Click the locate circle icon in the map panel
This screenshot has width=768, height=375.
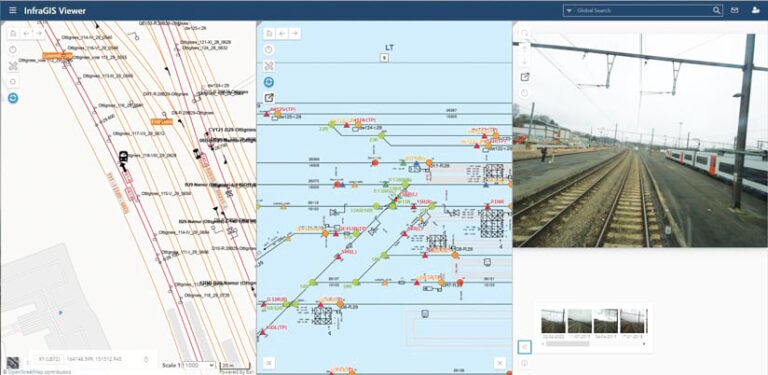click(13, 82)
